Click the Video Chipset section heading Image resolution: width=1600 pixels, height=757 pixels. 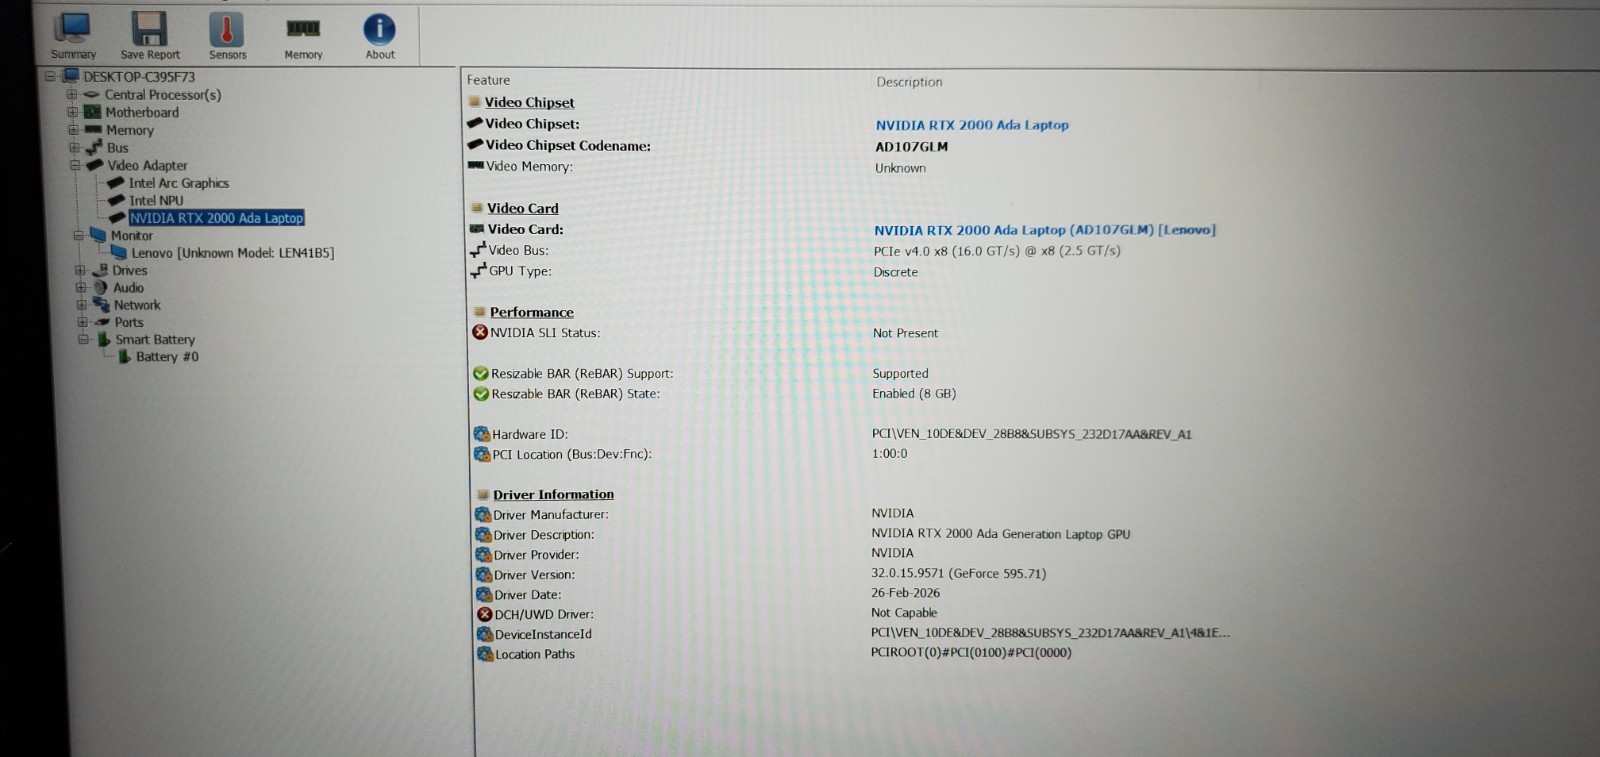[x=530, y=103]
